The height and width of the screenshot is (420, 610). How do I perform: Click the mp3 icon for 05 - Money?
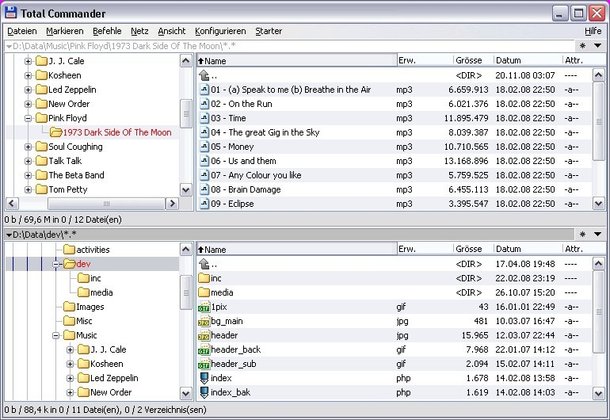pyautogui.click(x=203, y=146)
